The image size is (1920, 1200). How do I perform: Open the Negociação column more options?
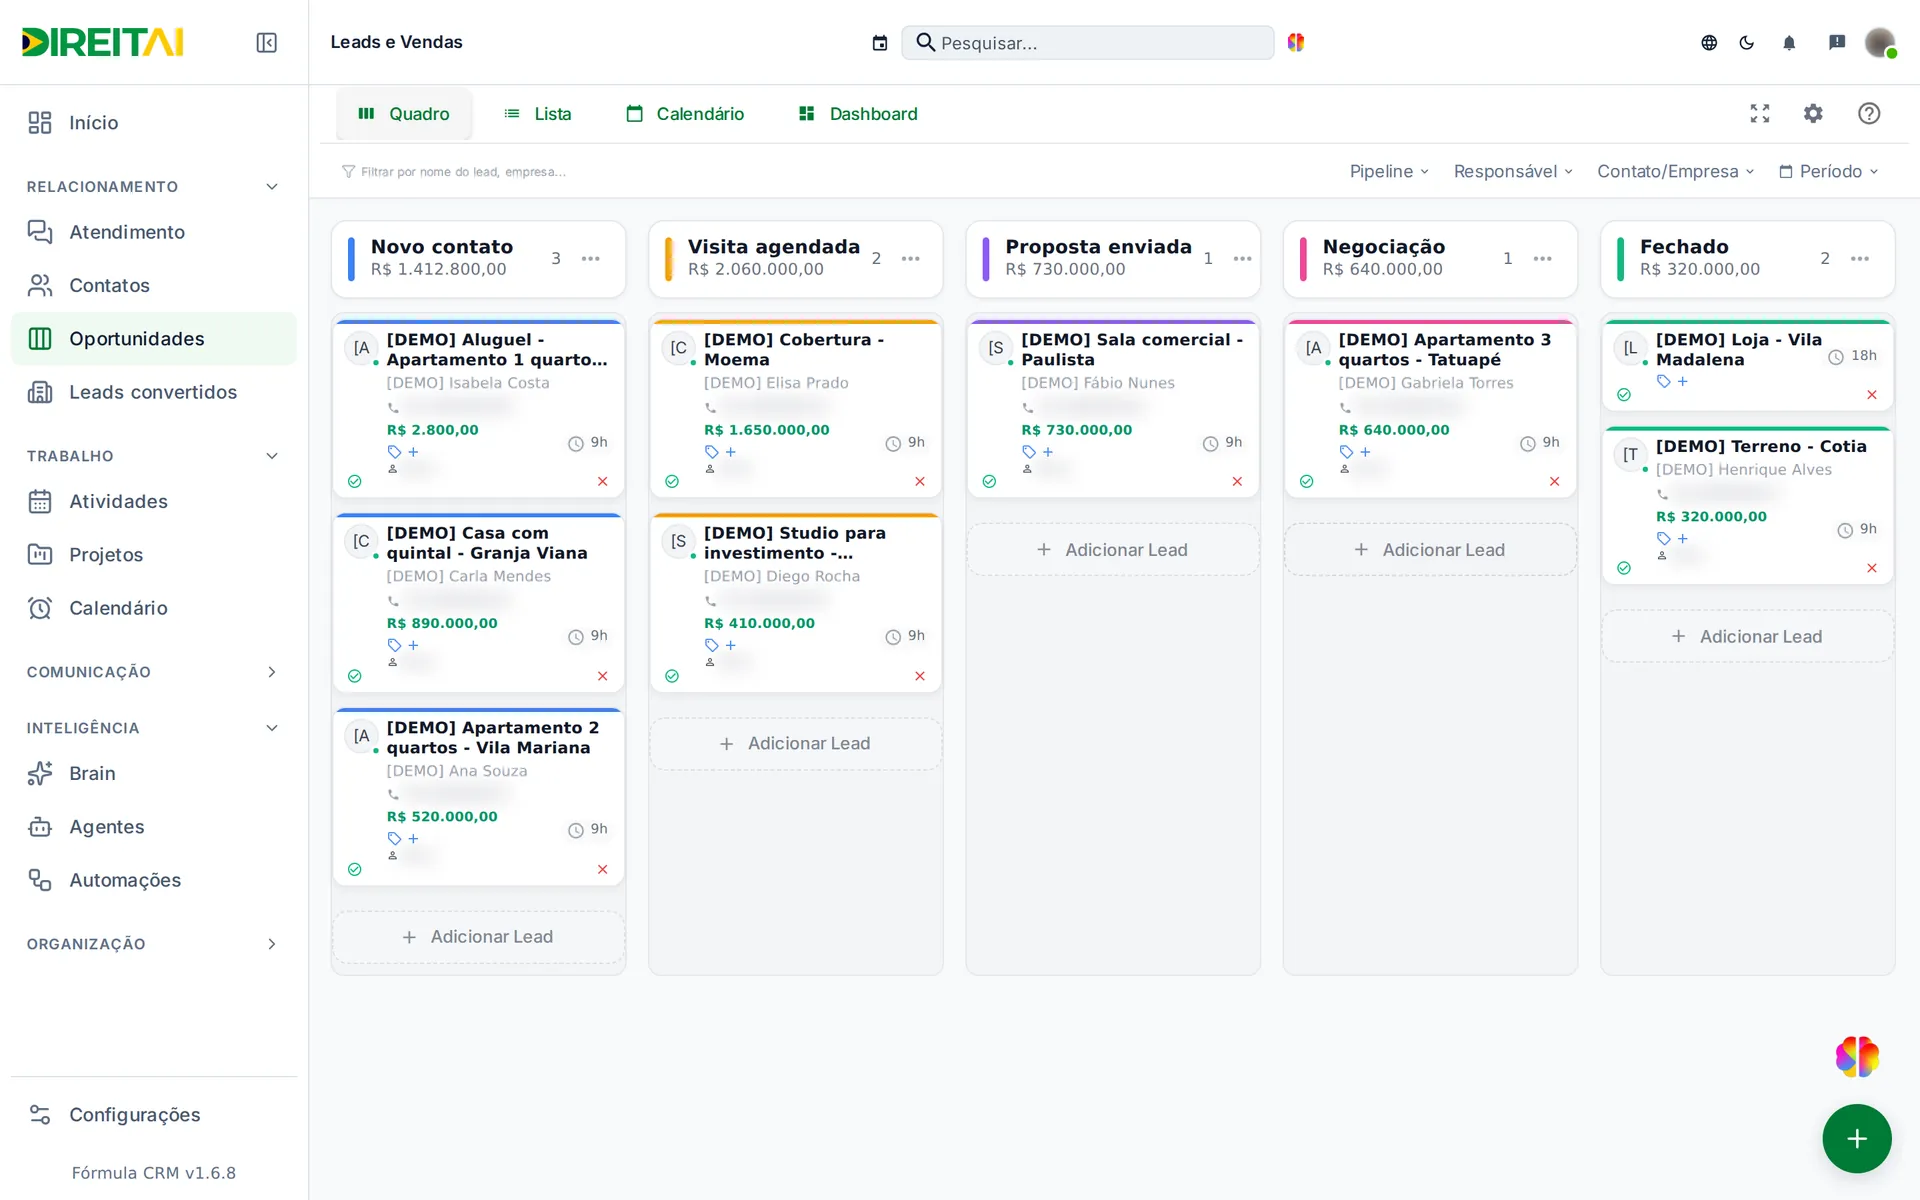(1543, 259)
